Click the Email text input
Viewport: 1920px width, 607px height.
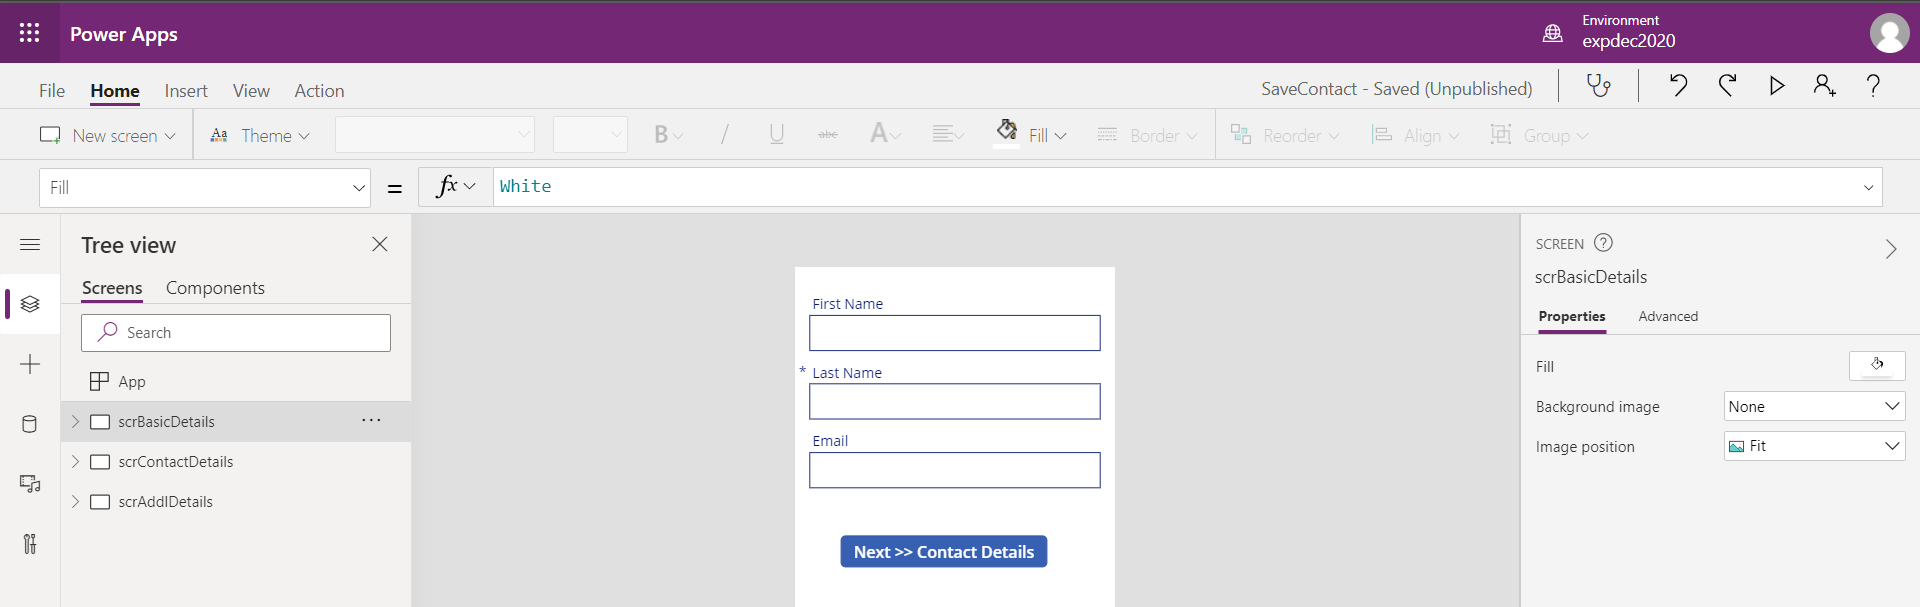click(x=955, y=470)
